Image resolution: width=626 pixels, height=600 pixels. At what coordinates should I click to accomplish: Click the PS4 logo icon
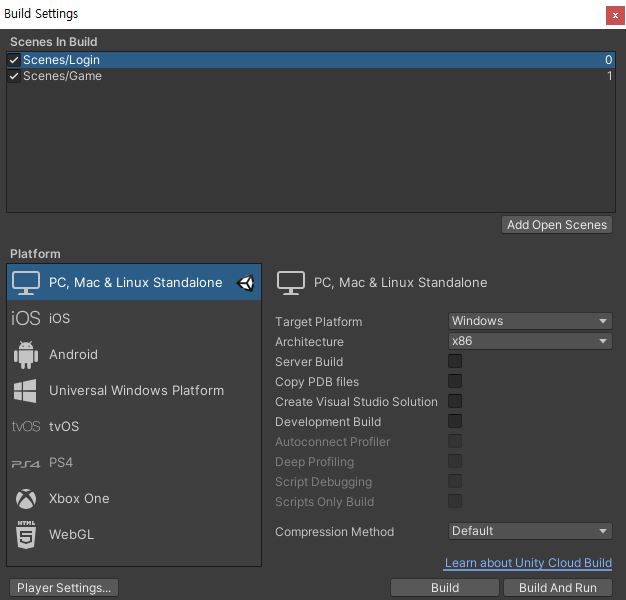tap(26, 463)
